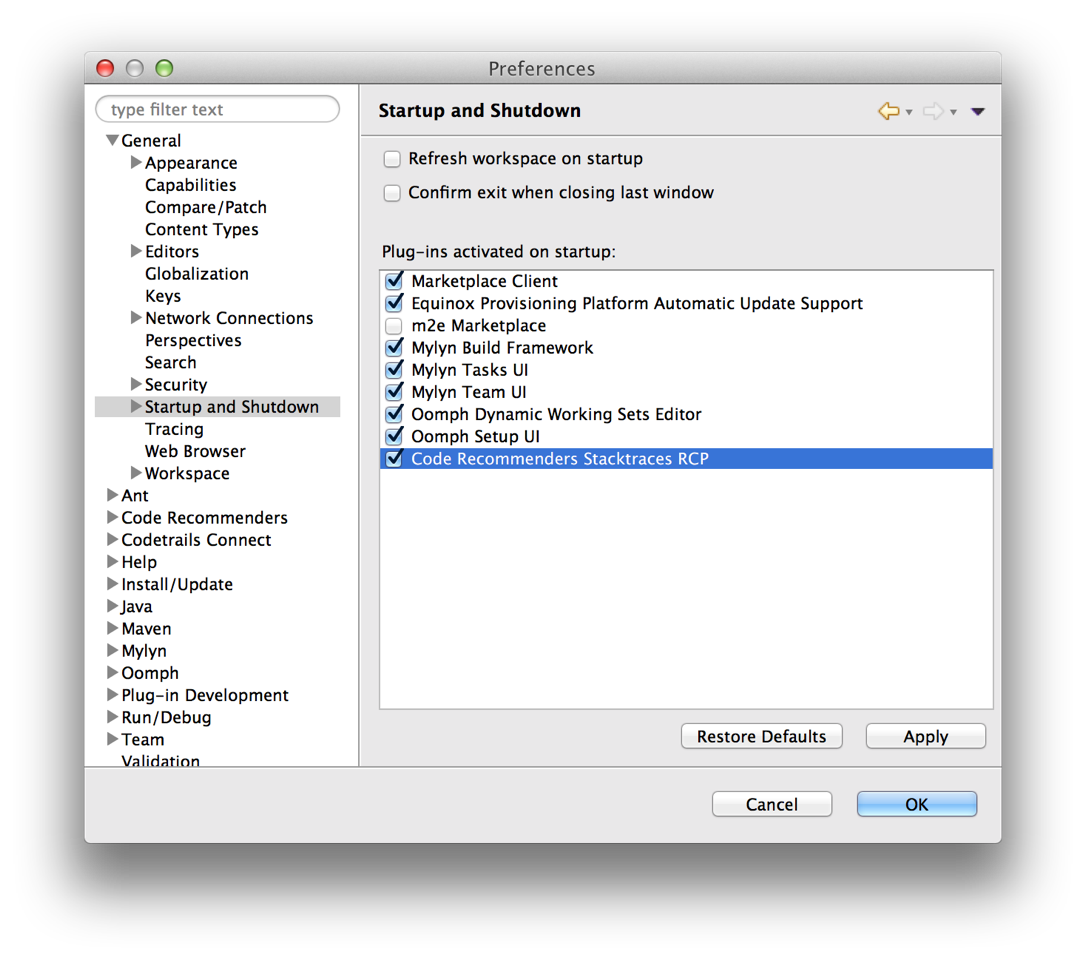Expand the Security node
Image resolution: width=1086 pixels, height=960 pixels.
(x=136, y=384)
